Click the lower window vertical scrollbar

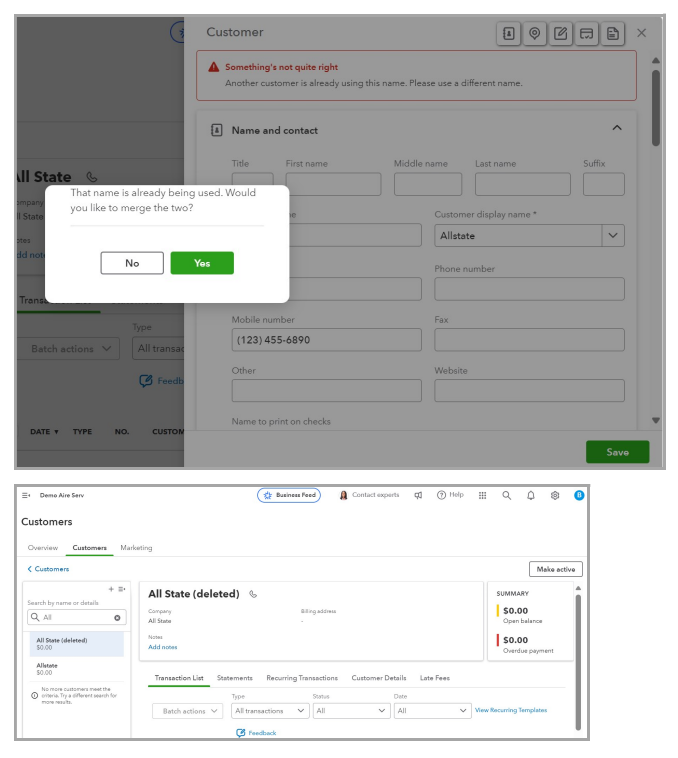(578, 662)
